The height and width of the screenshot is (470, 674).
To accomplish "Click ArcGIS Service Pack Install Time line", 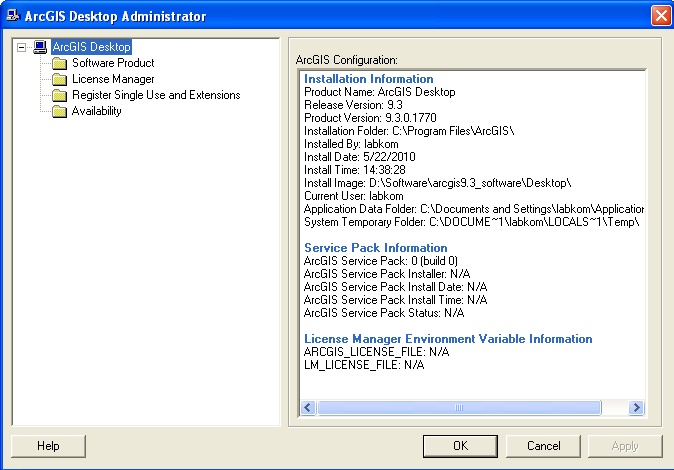I will point(395,300).
